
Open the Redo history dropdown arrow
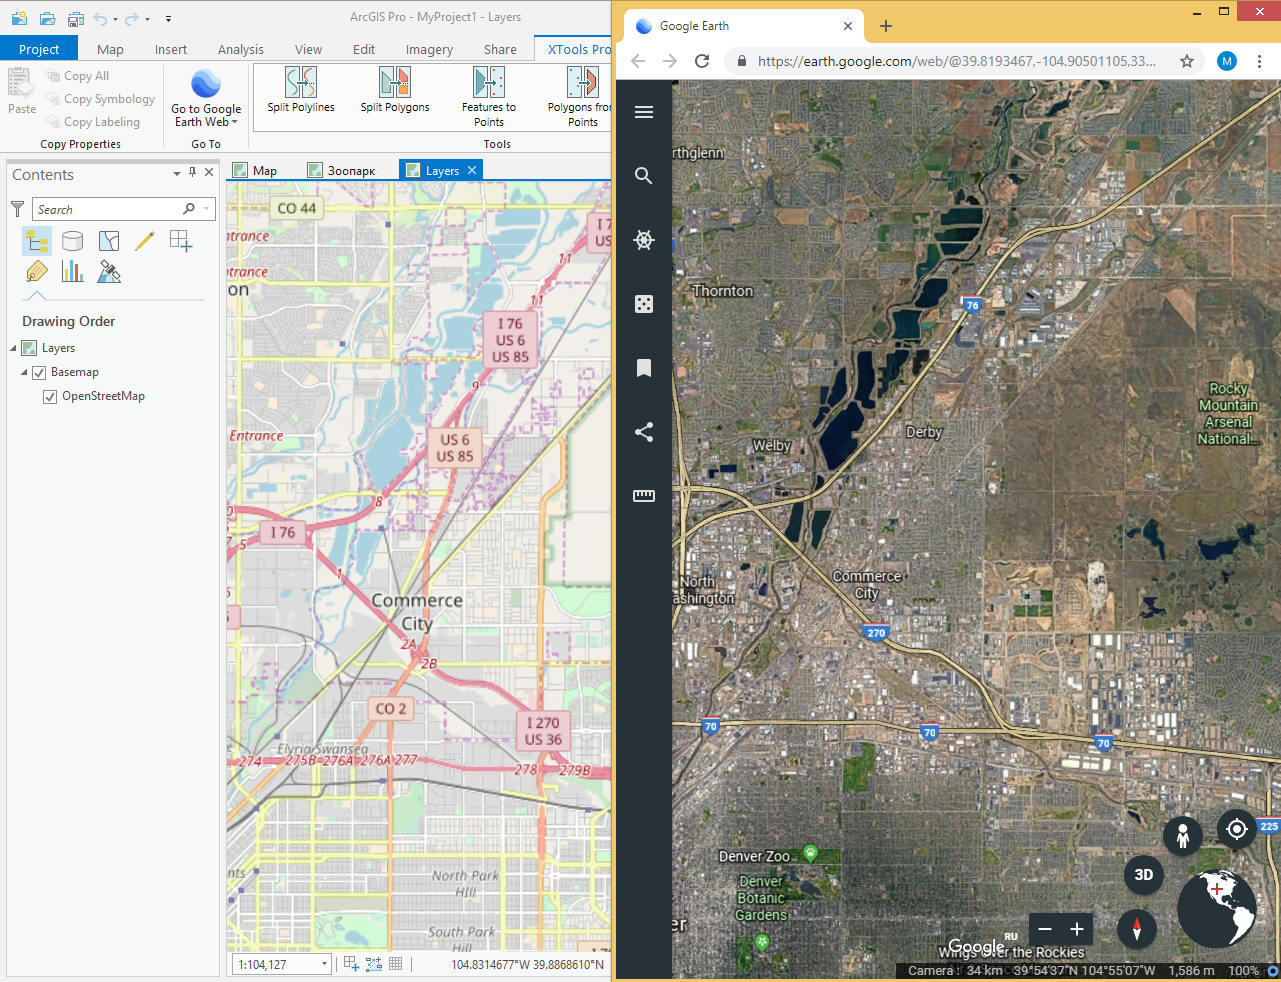(147, 19)
